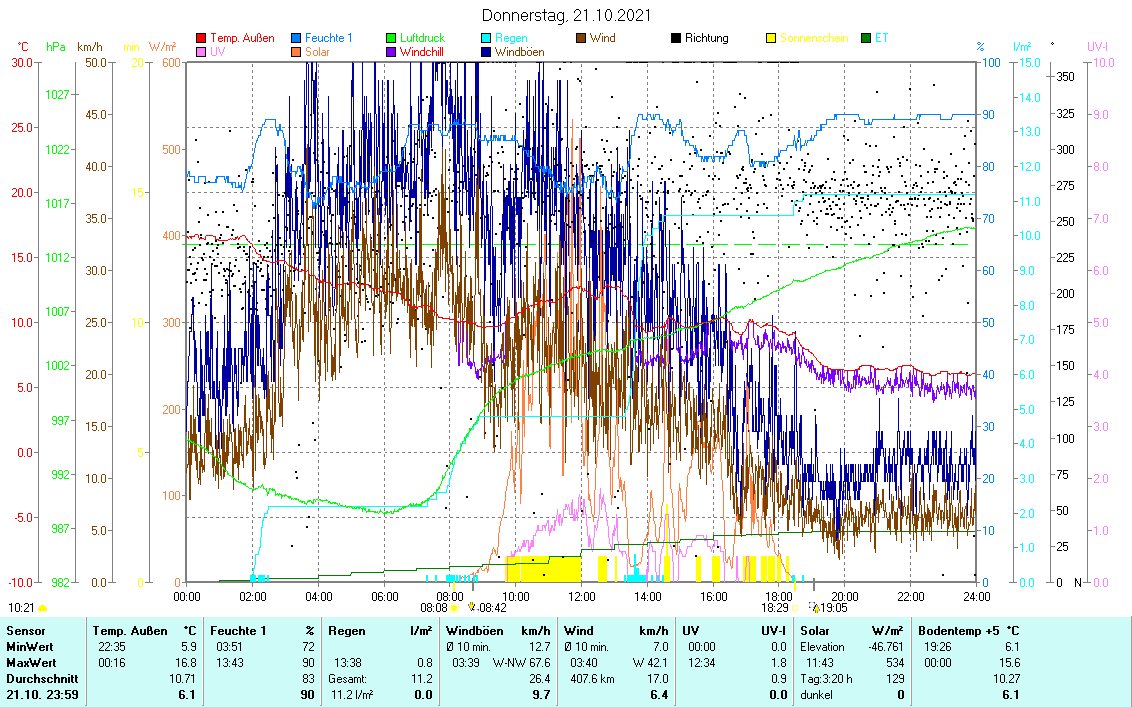Image resolution: width=1132 pixels, height=707 pixels.
Task: Click the Durchschnitt row label
Action: [42, 679]
